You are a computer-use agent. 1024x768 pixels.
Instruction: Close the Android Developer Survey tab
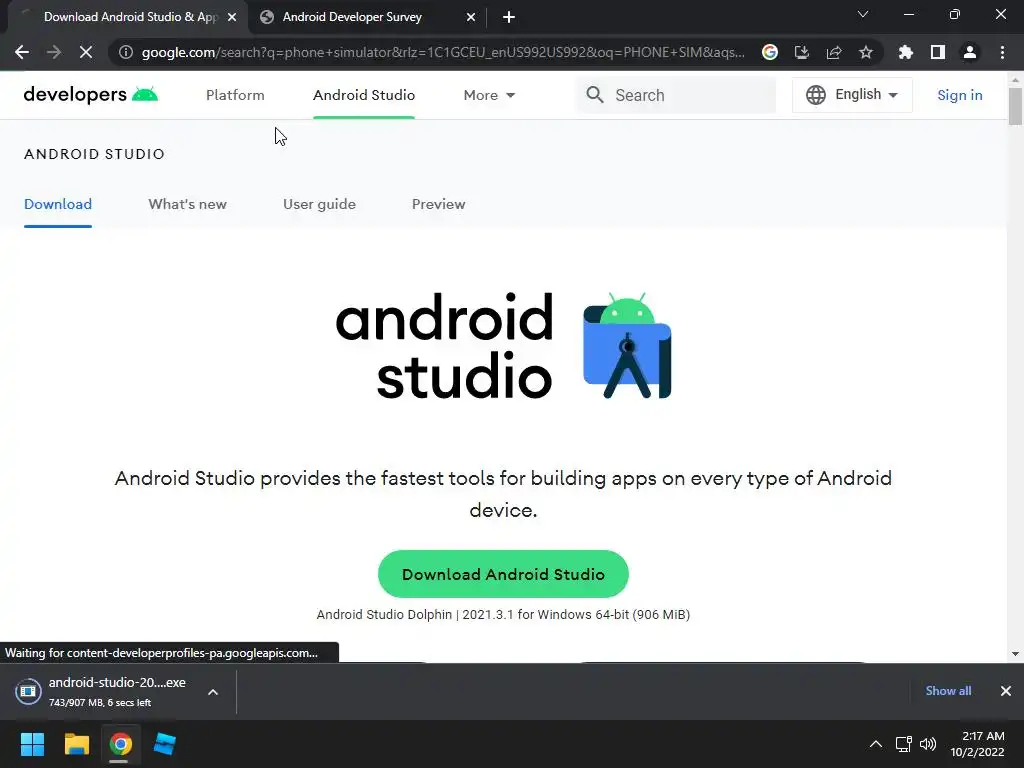coord(471,17)
